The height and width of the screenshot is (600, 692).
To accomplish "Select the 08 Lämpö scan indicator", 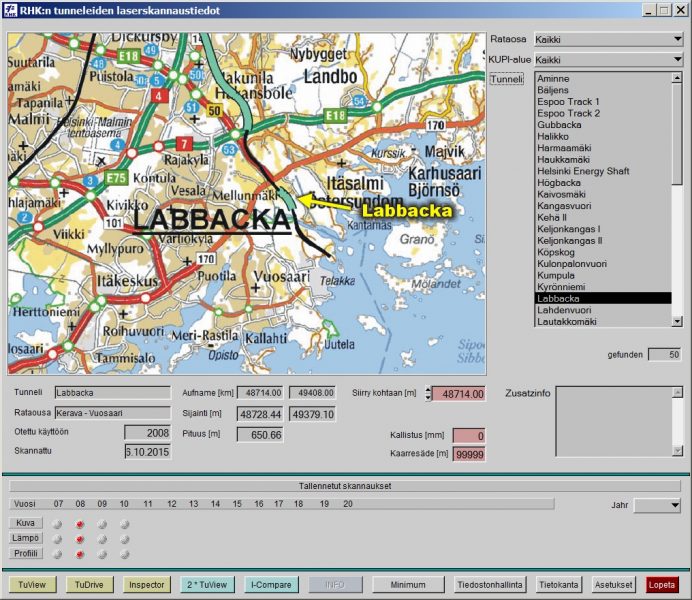I will pos(80,539).
